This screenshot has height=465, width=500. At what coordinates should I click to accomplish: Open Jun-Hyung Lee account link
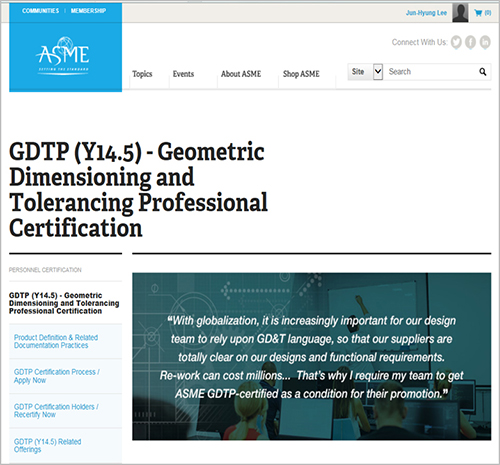tap(426, 13)
